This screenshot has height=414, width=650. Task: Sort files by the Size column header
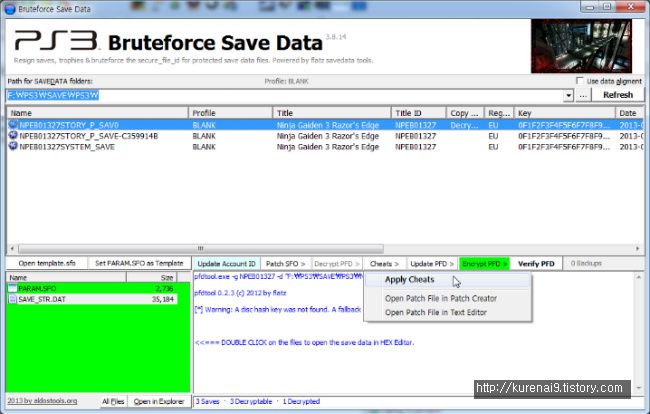tap(152, 277)
